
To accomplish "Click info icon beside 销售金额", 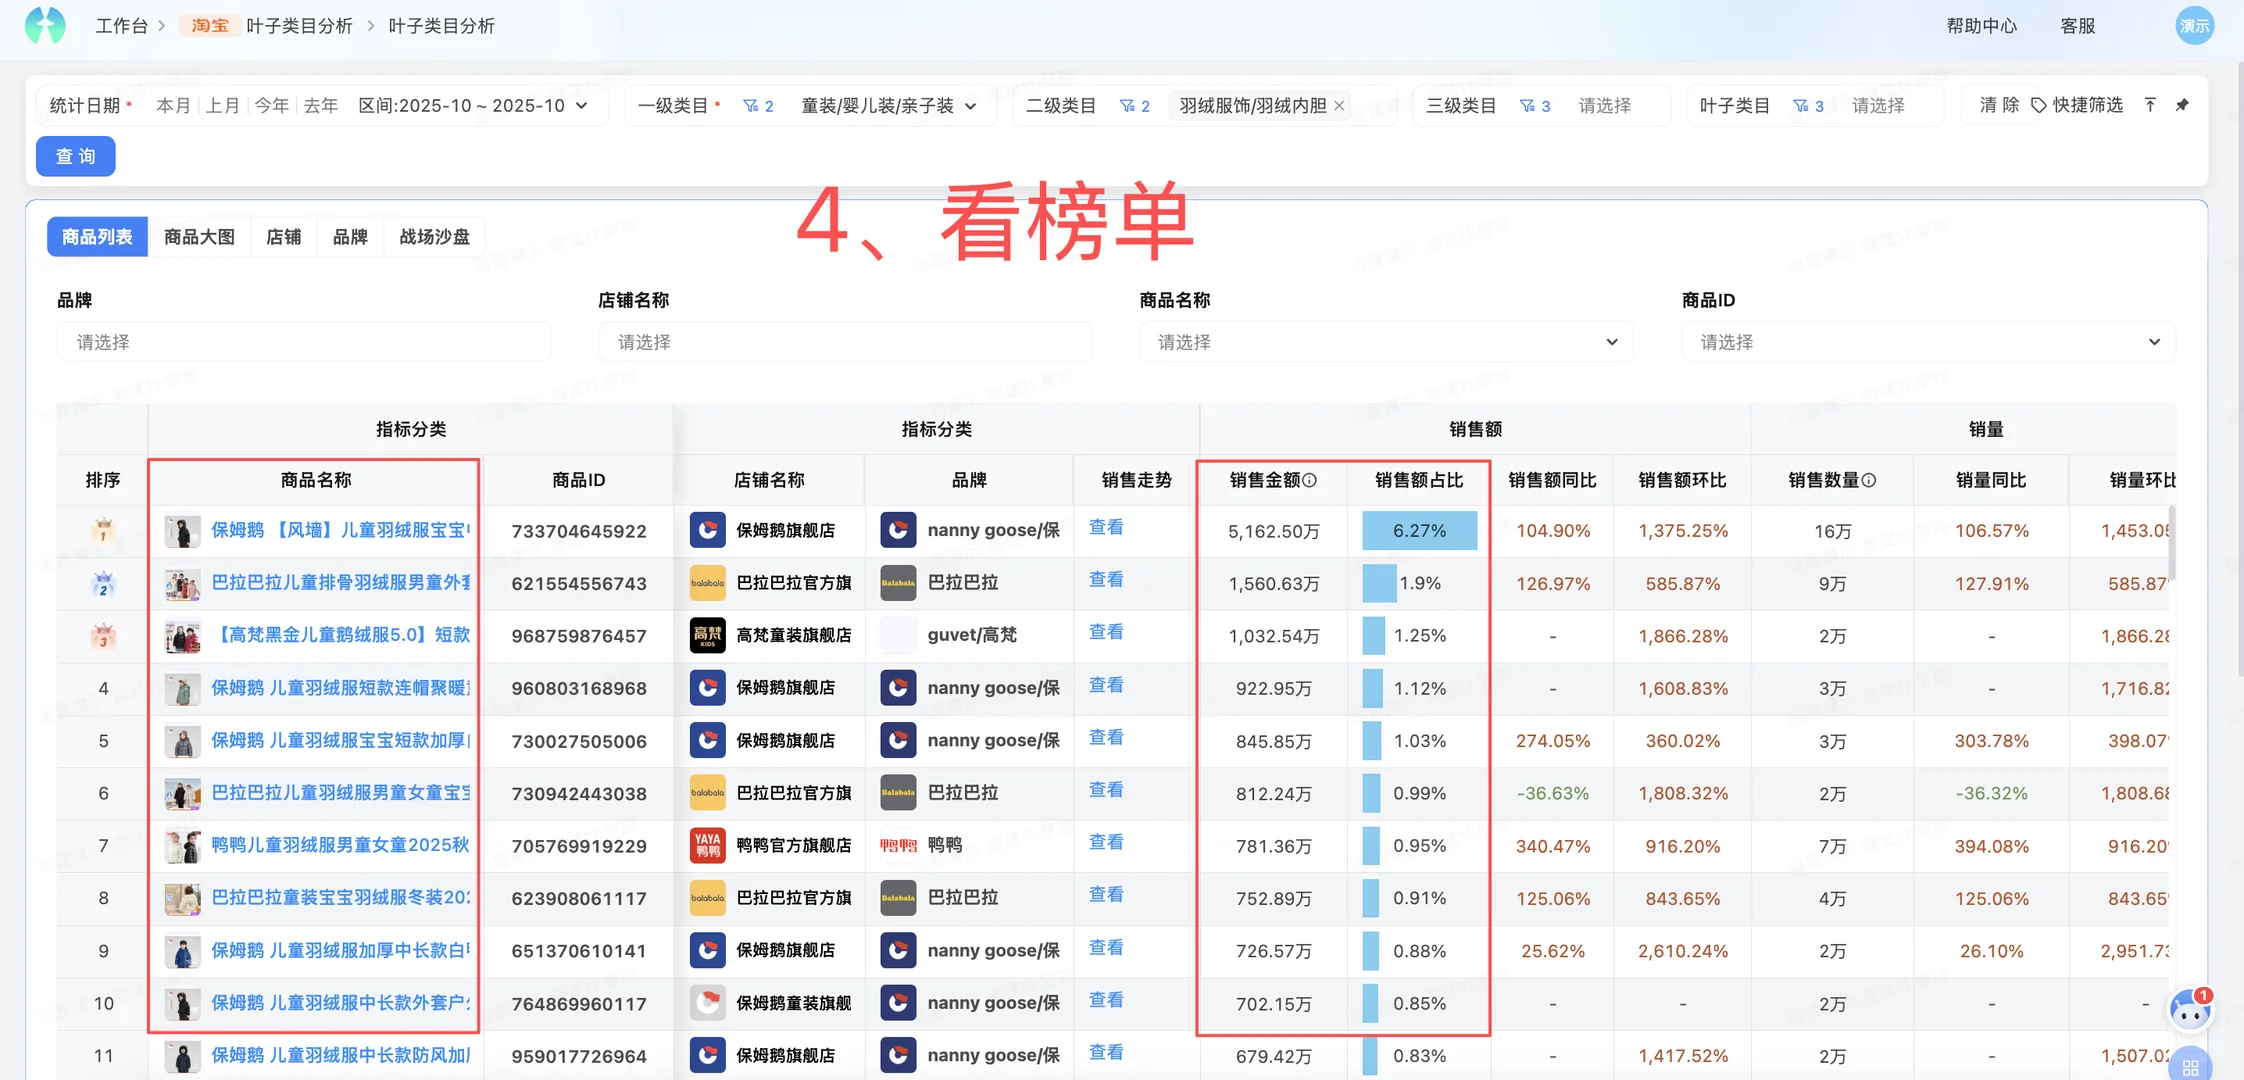I will coord(1310,481).
